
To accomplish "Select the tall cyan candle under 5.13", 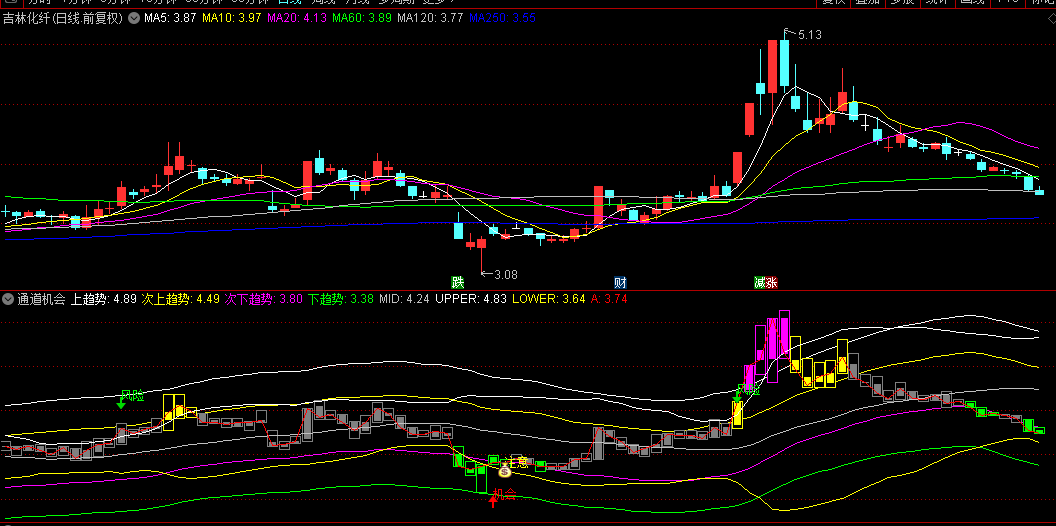I will point(784,63).
